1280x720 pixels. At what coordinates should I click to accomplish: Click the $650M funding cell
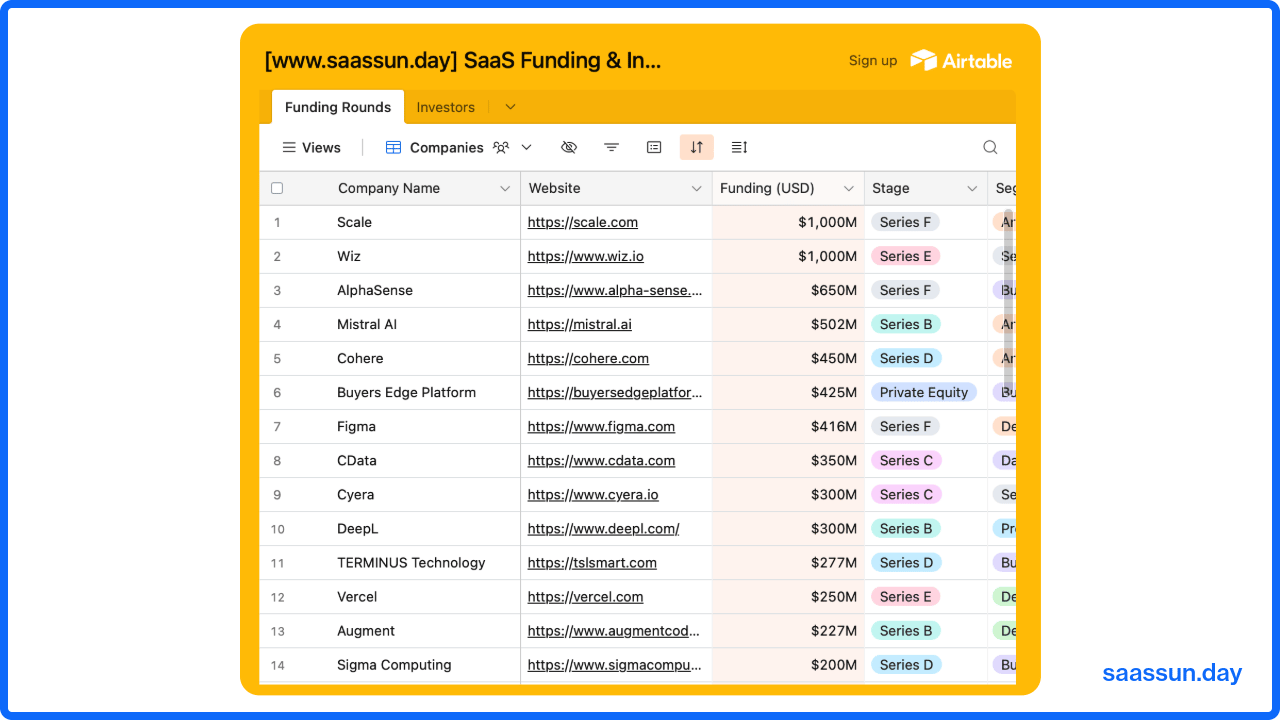coord(788,290)
